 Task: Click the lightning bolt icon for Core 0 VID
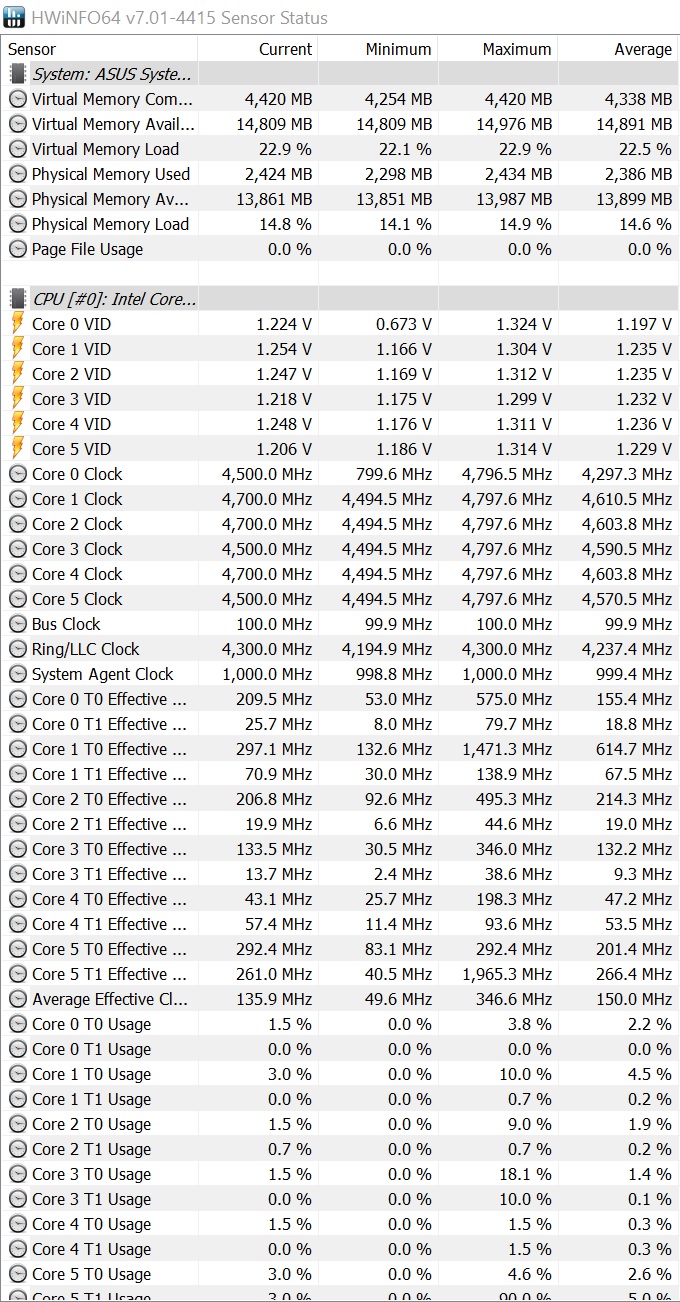pos(18,324)
